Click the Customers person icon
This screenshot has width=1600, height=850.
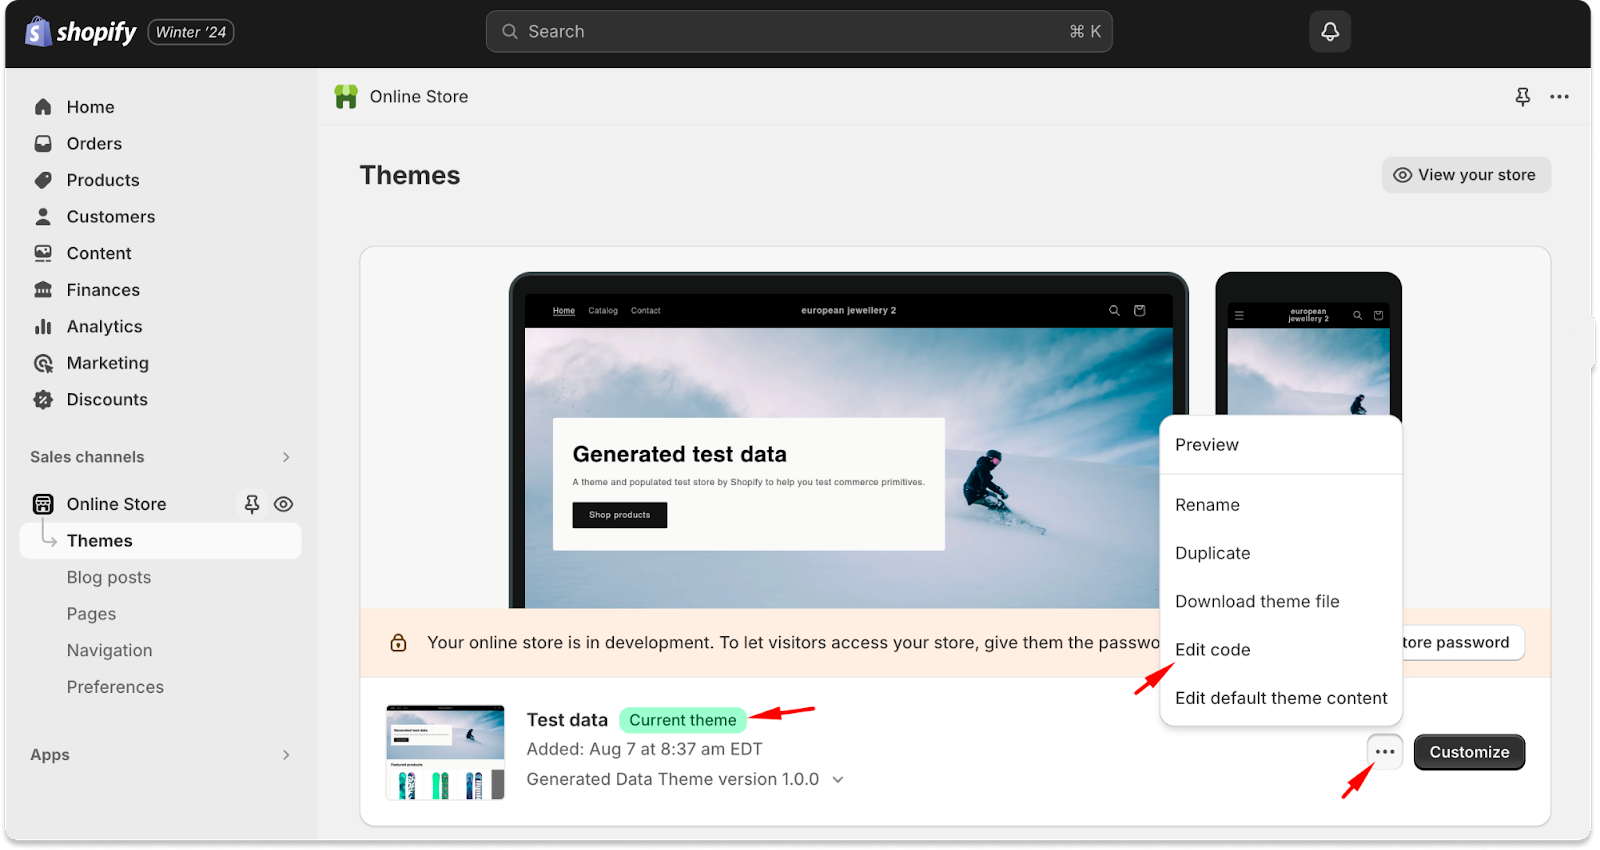[x=43, y=216]
